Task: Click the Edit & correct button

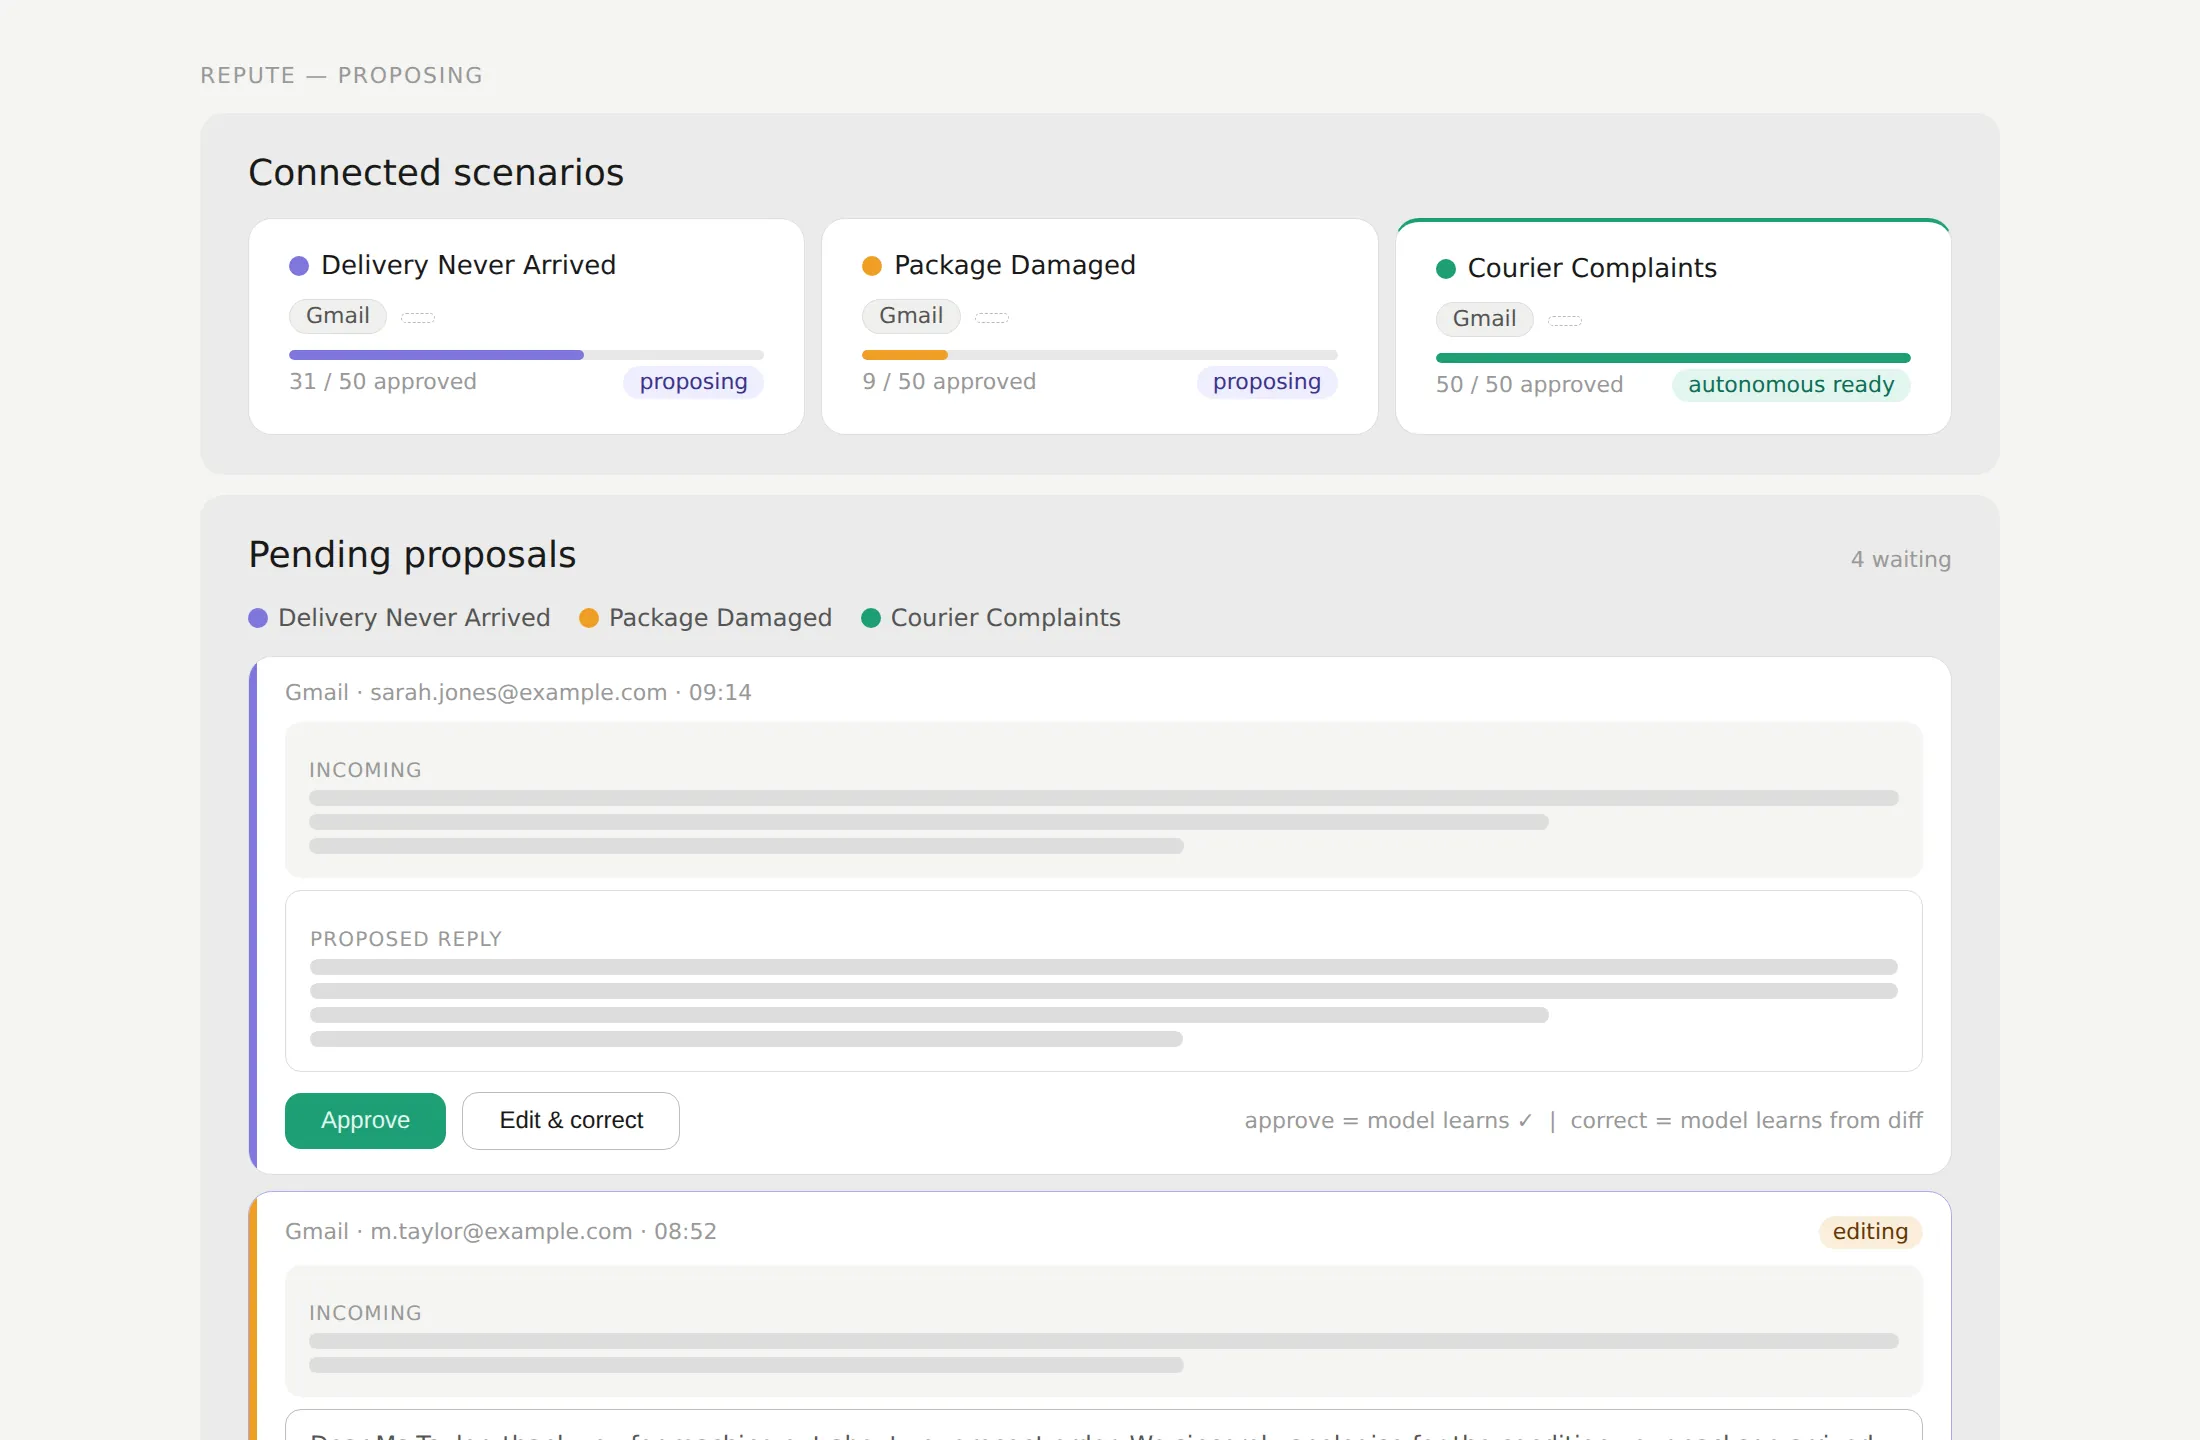Action: tap(571, 1121)
